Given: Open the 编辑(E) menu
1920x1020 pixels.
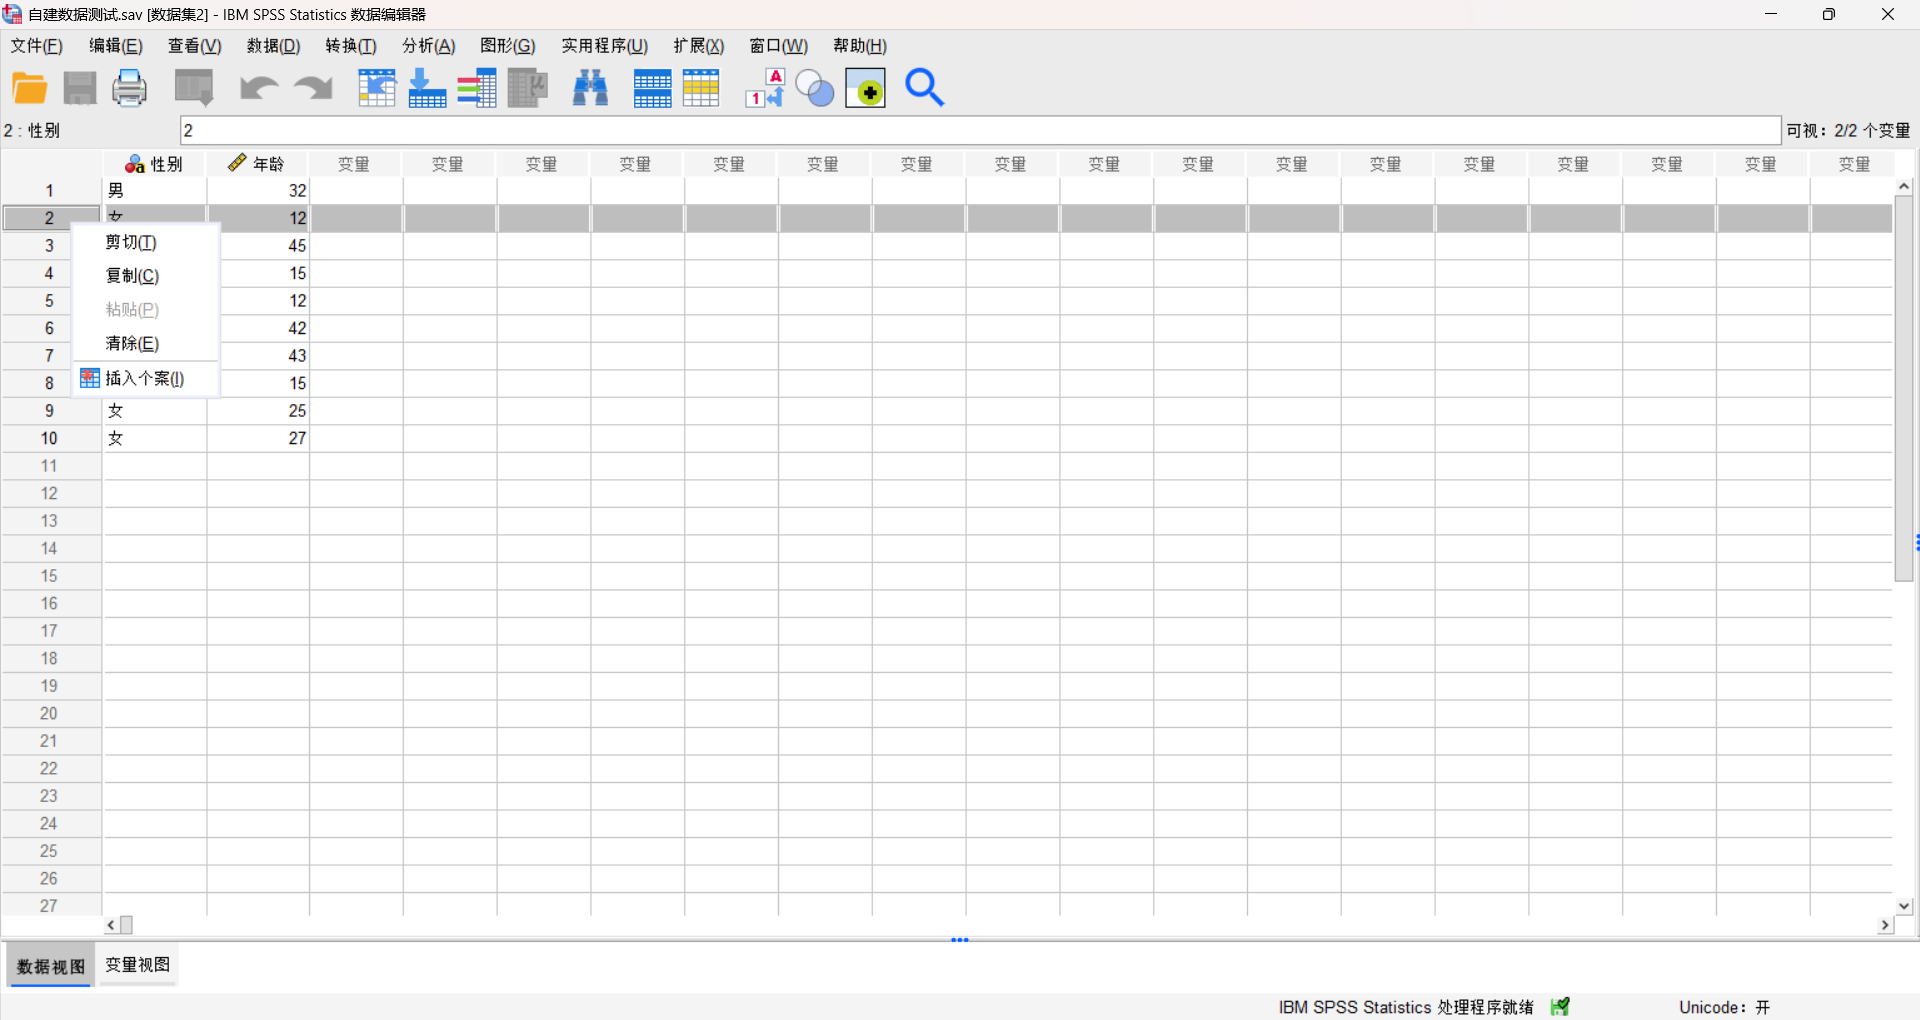Looking at the screenshot, I should (x=116, y=46).
